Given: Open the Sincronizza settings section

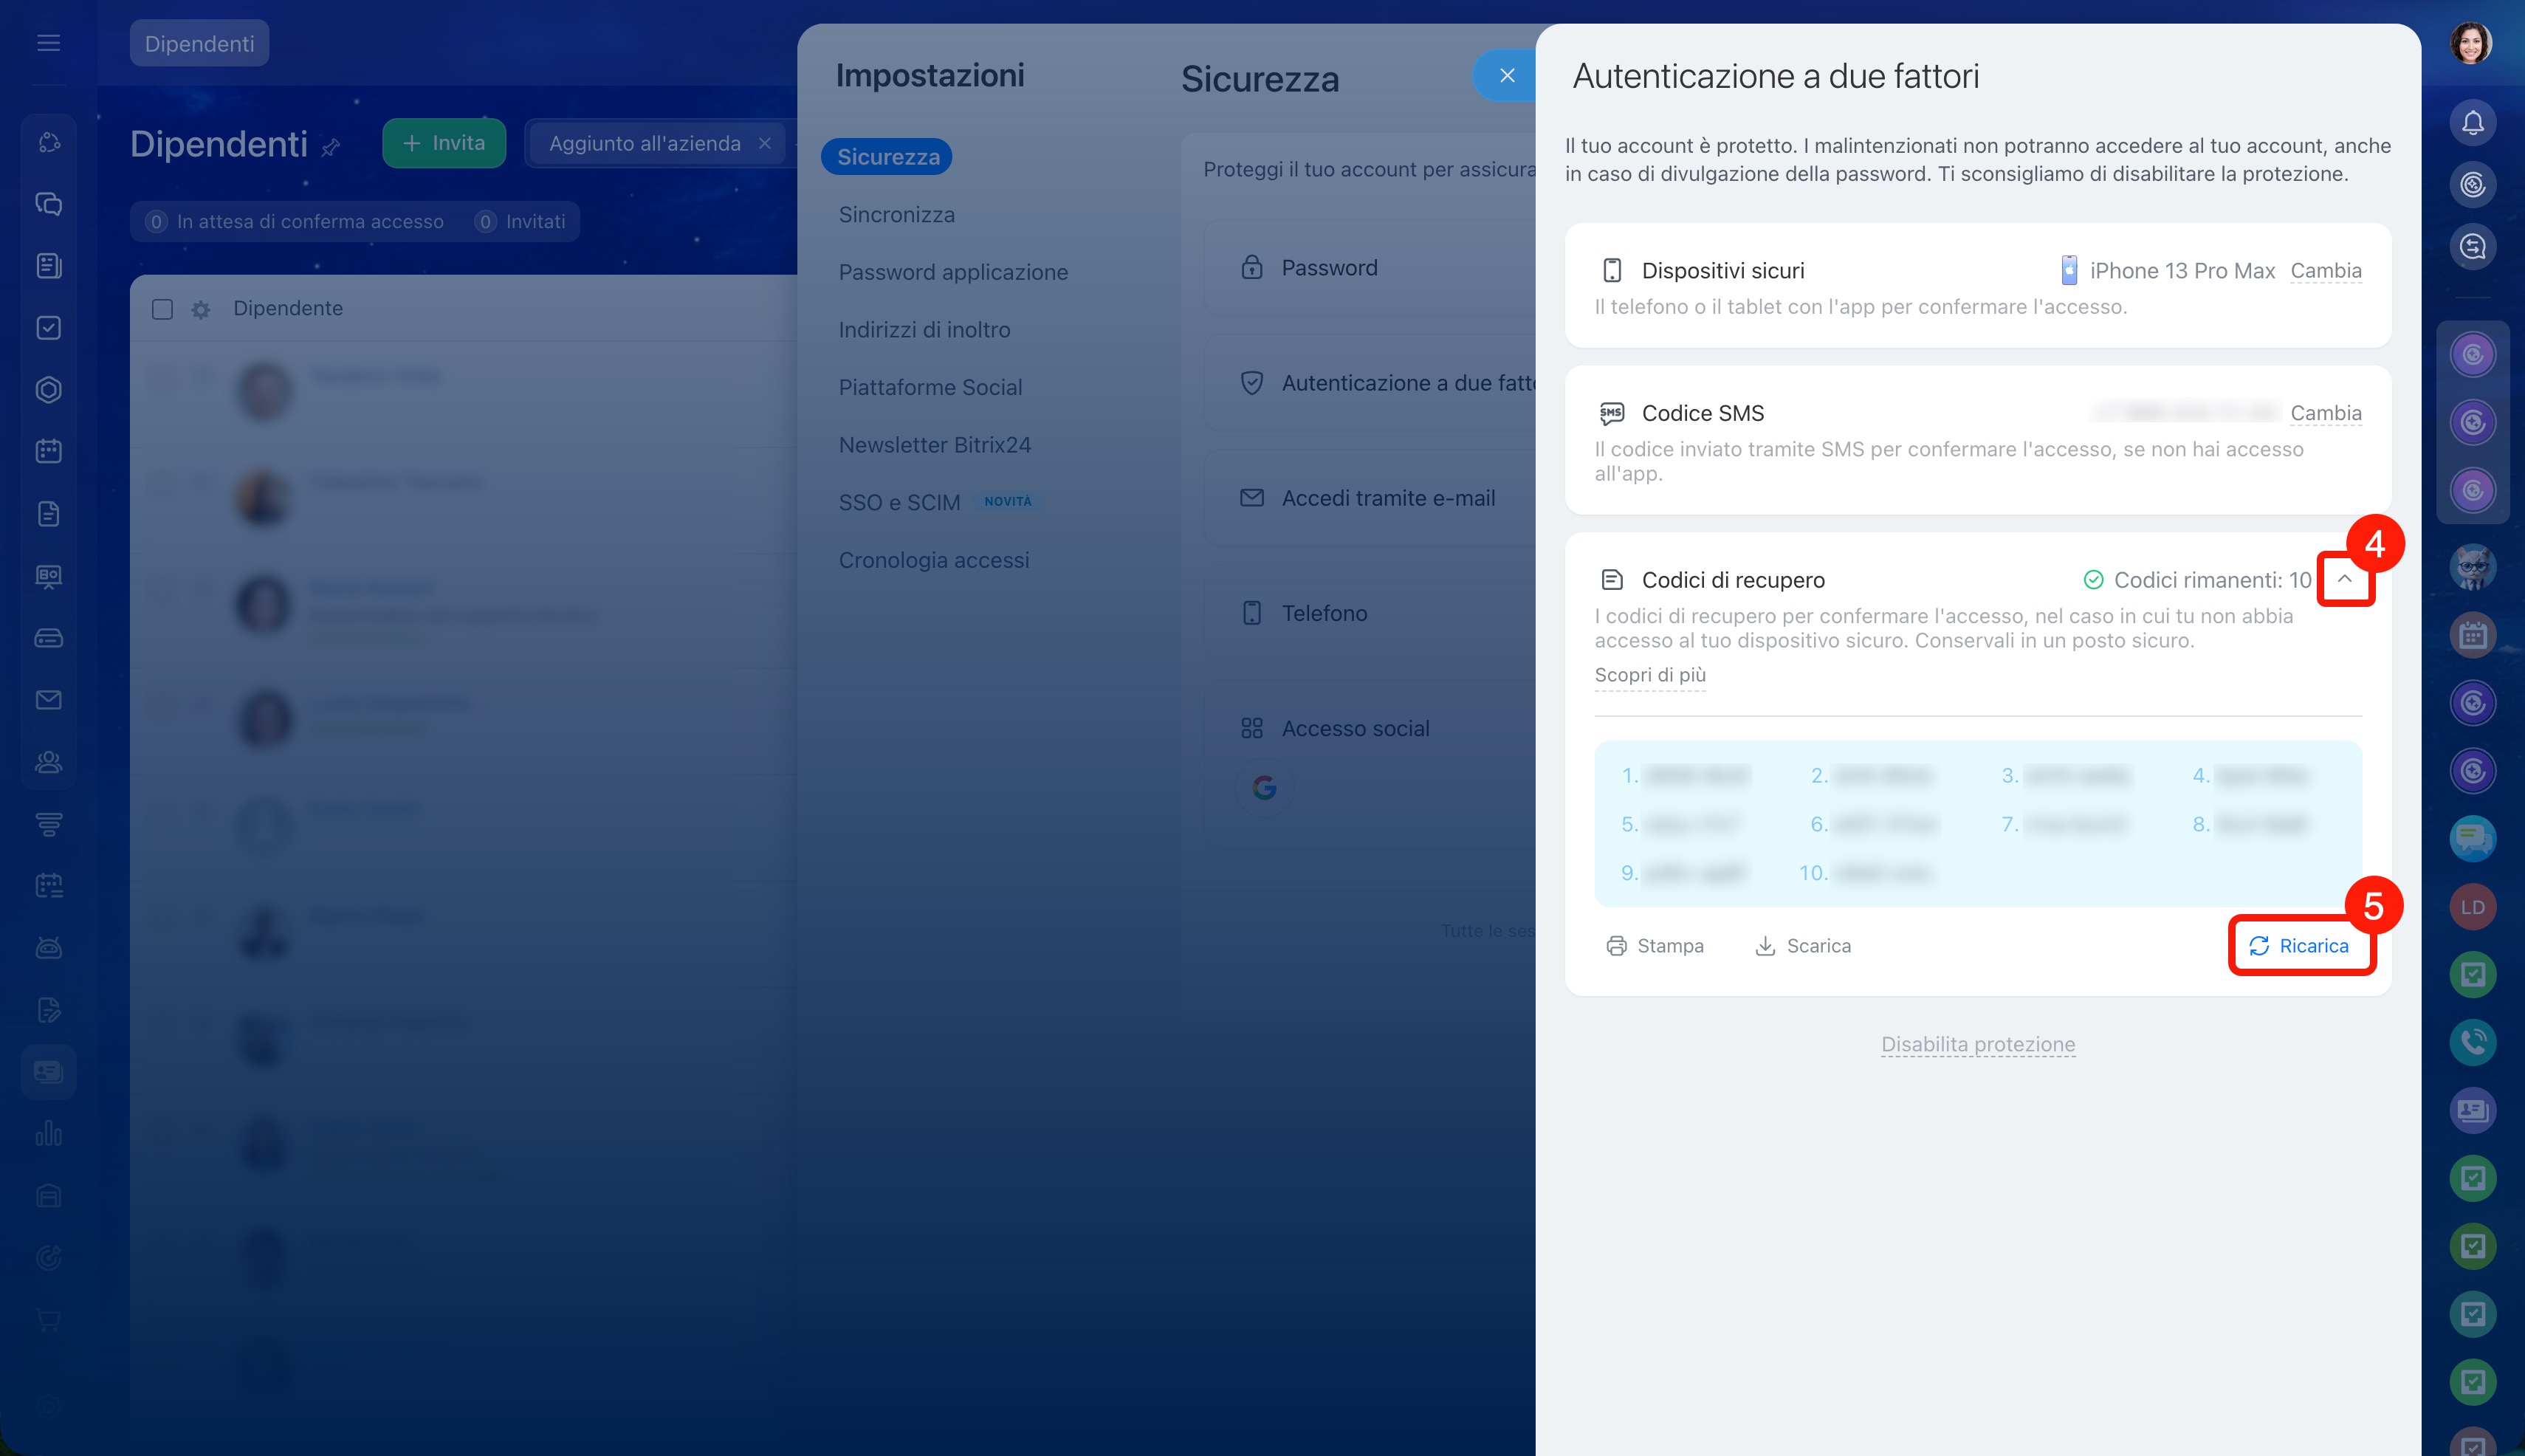Looking at the screenshot, I should pos(896,215).
